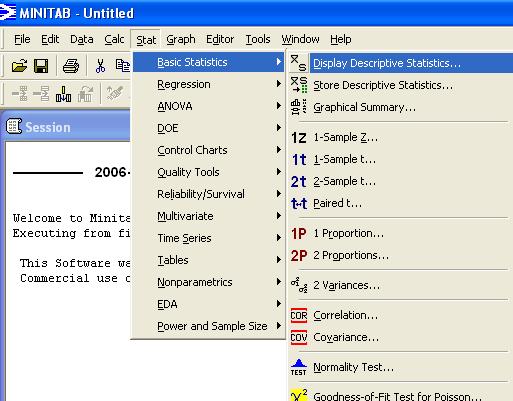Expand the Control Charts submenu
513x401 pixels.
(208, 150)
